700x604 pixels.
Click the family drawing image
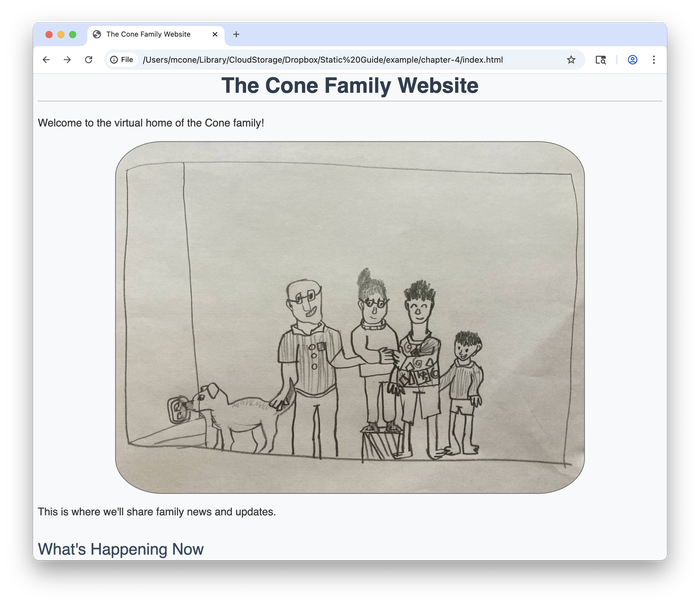350,317
